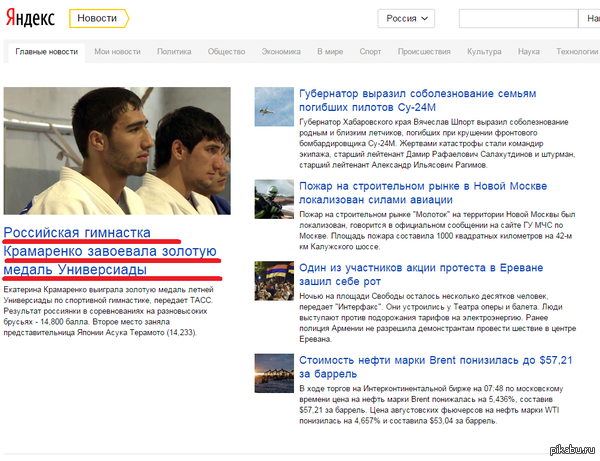Viewport: 600px width, 461px height.
Task: Click the Яндекс logo
Action: 32,18
